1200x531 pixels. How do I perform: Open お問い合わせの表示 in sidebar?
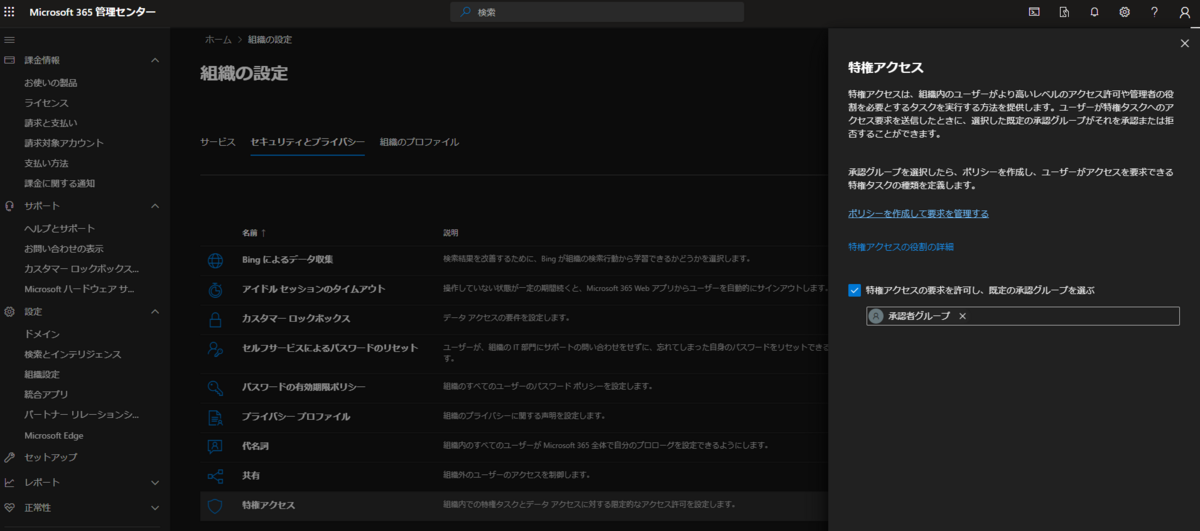click(64, 248)
